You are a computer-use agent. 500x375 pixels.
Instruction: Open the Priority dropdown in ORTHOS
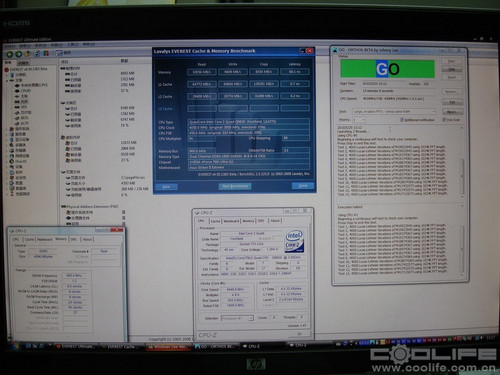(x=359, y=120)
